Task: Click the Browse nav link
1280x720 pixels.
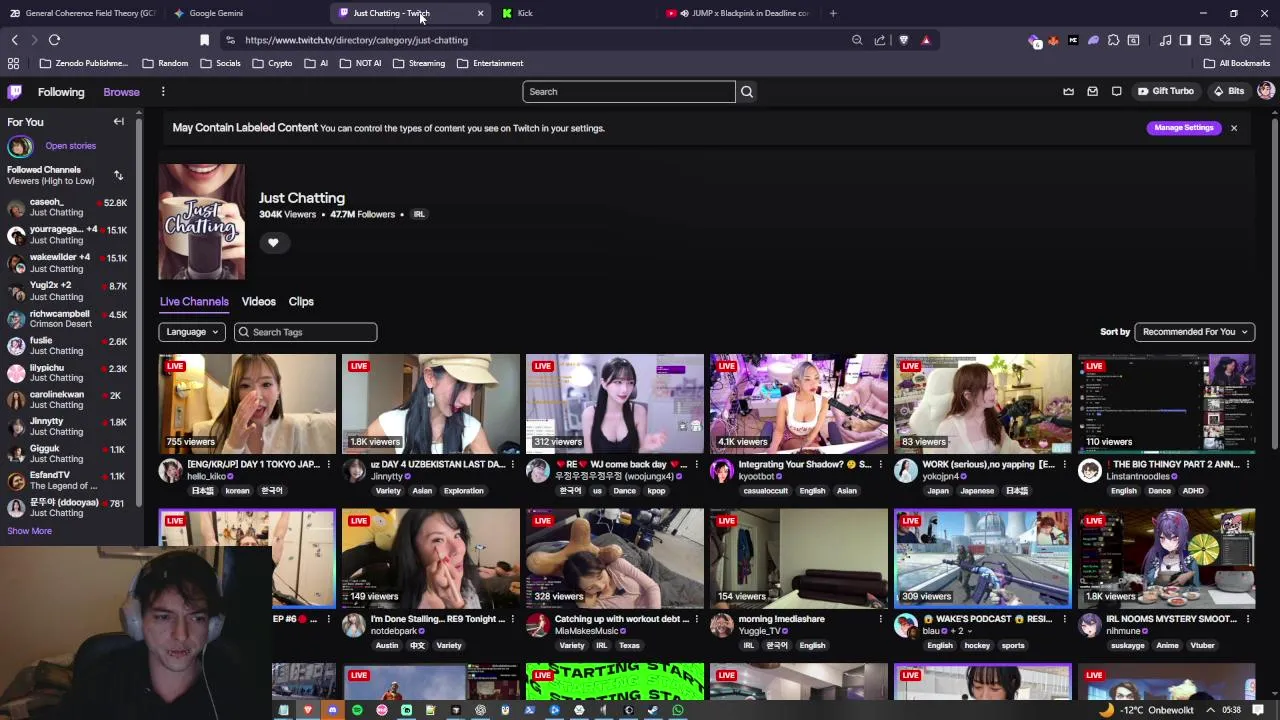Action: click(x=121, y=92)
